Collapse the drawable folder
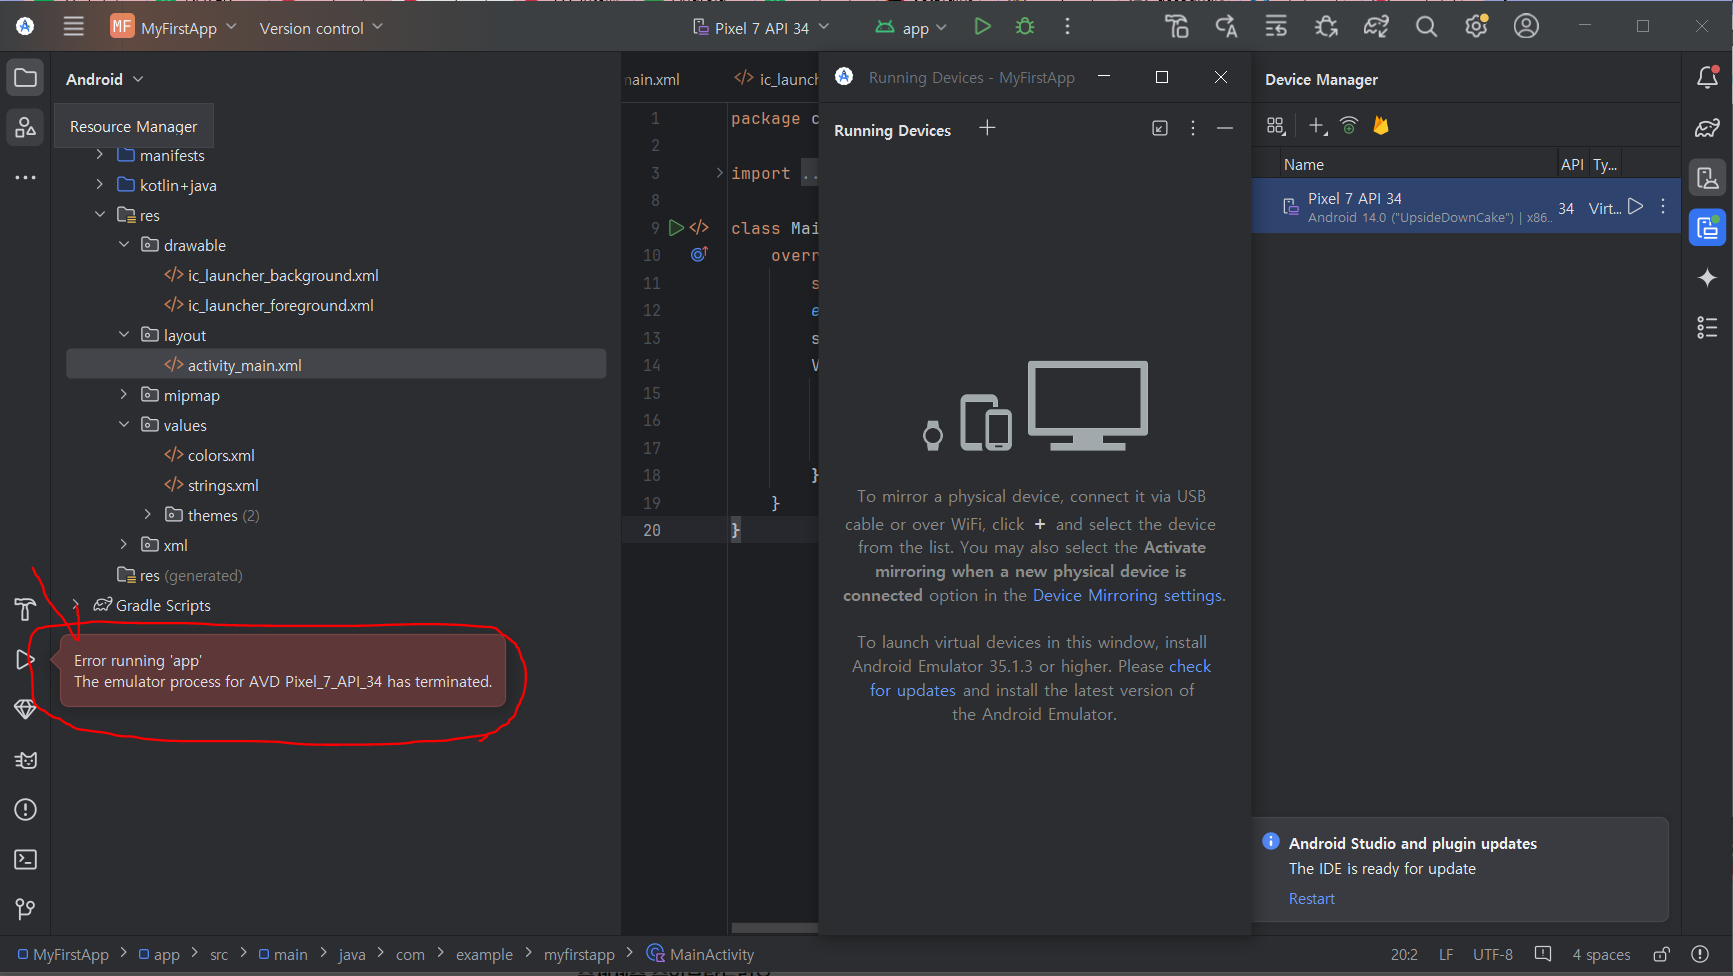 [124, 245]
